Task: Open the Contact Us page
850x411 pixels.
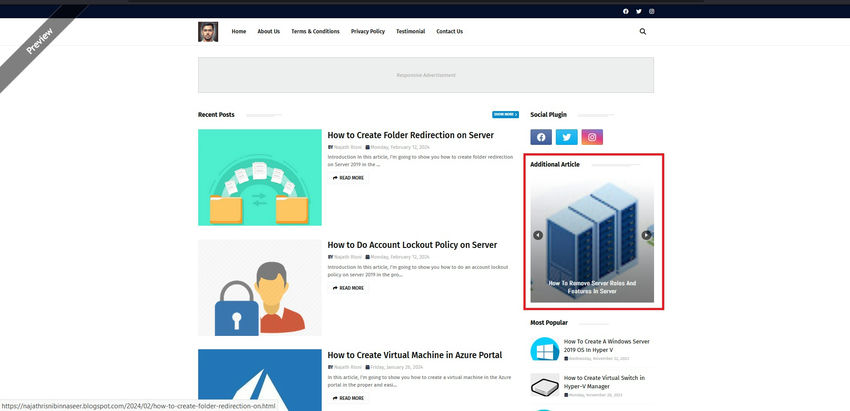Action: 449,31
